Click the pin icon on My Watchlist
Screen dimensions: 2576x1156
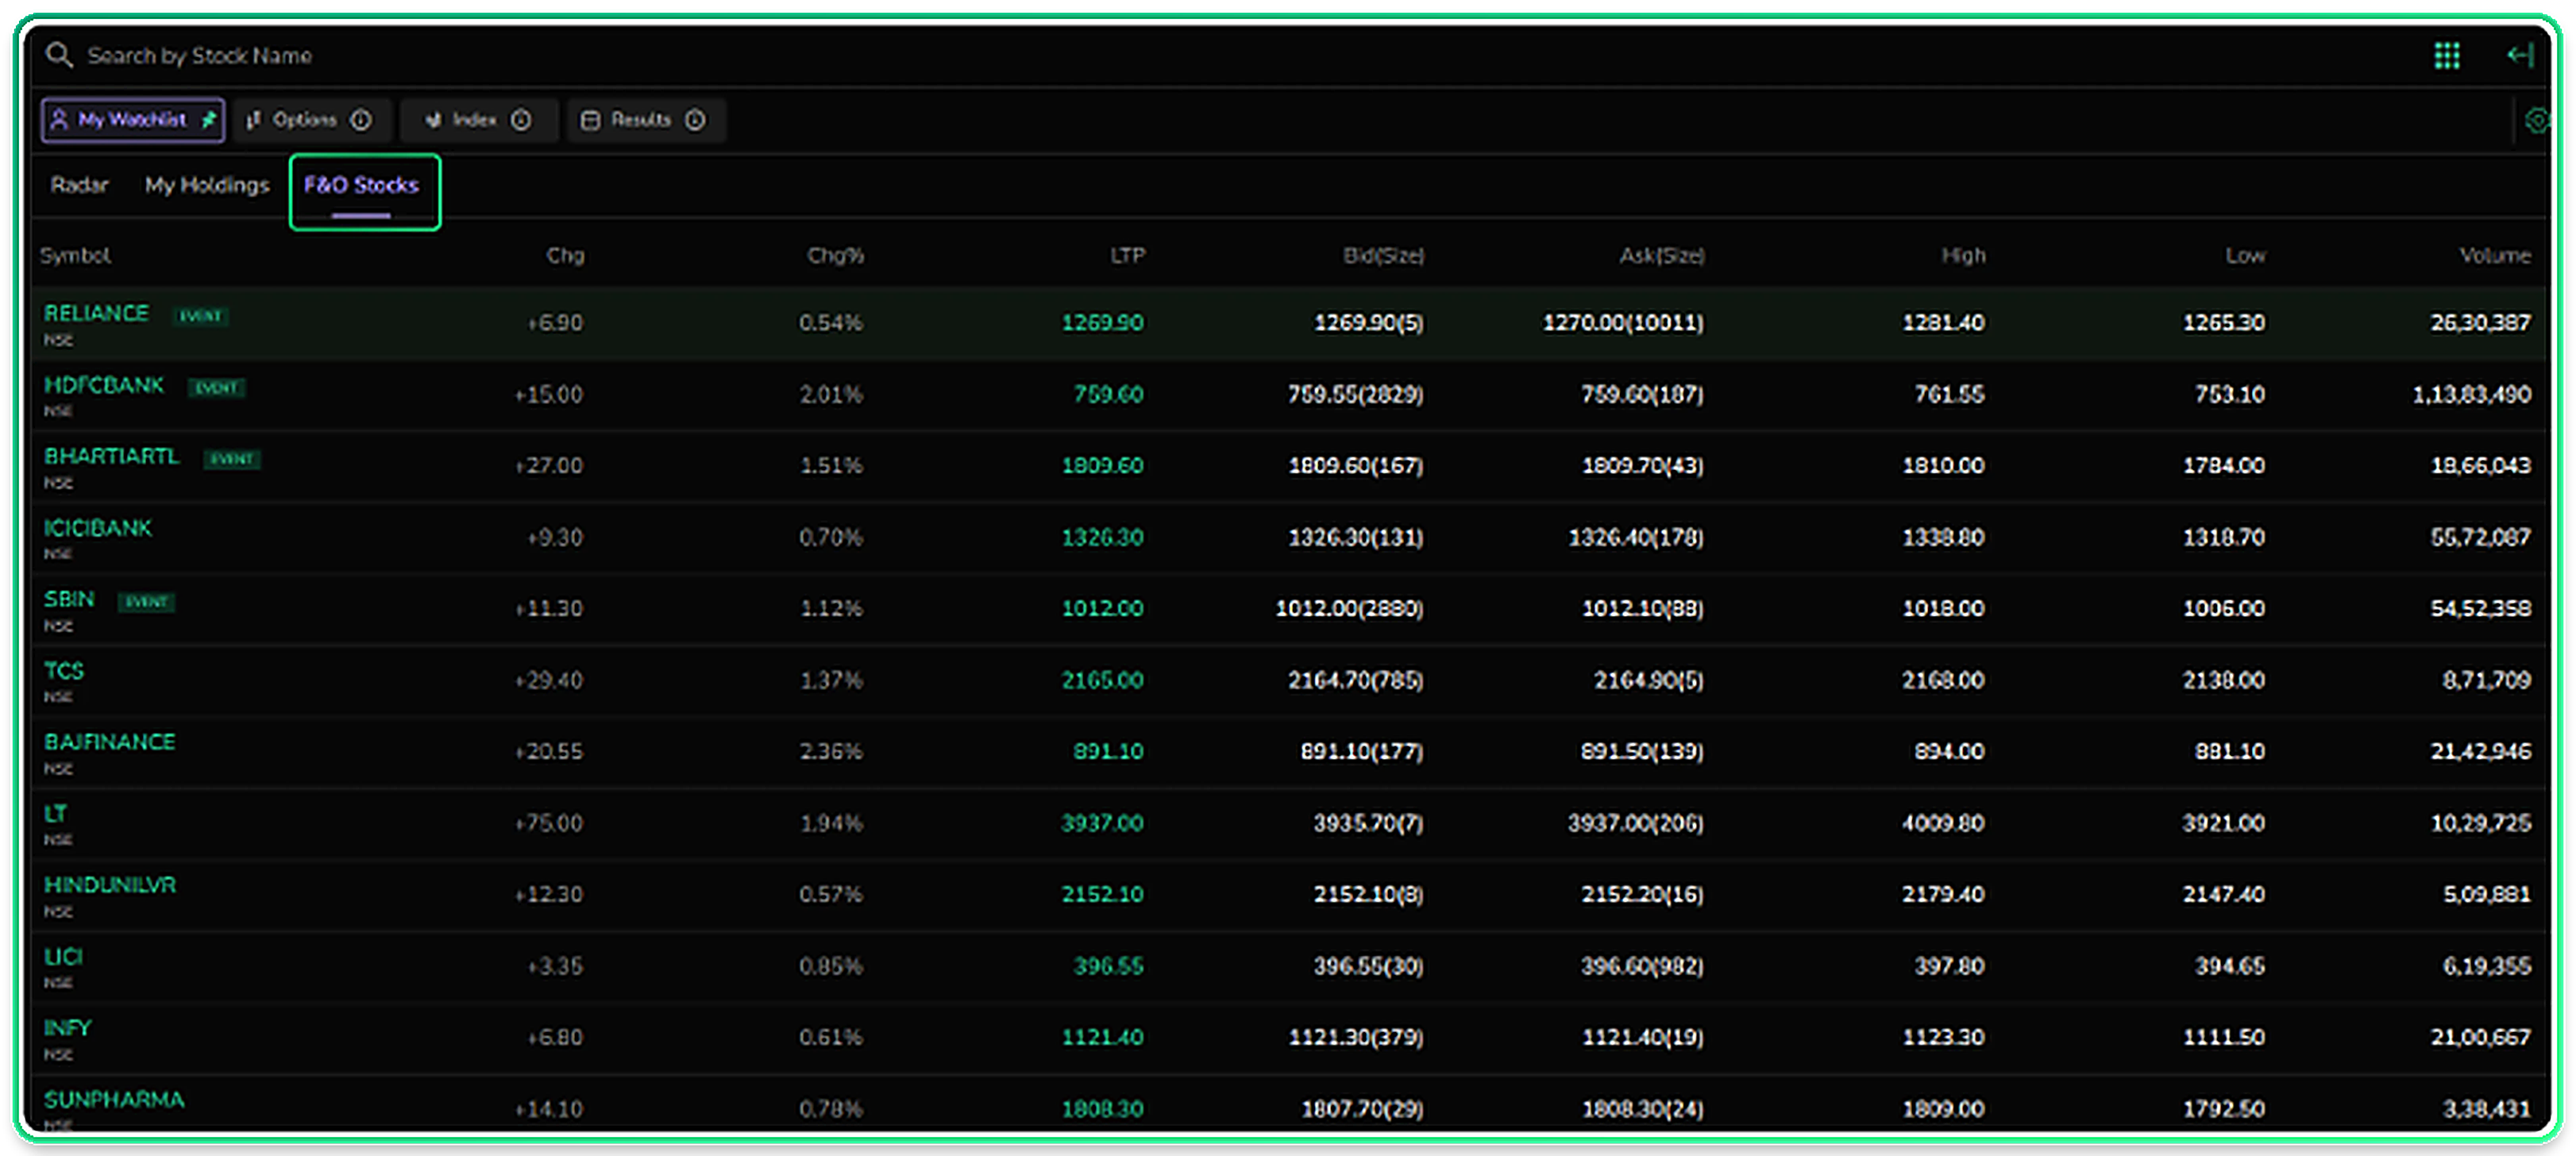pyautogui.click(x=209, y=120)
